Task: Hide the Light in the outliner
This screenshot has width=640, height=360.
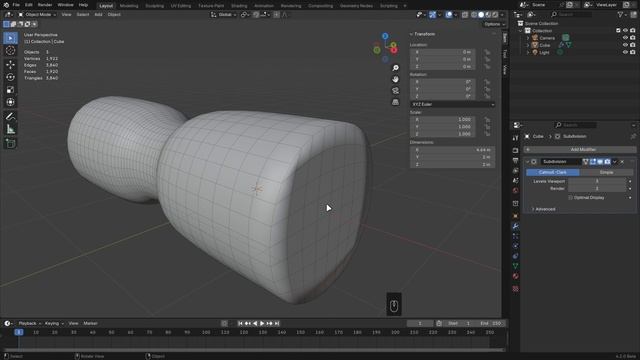Action: (625, 53)
